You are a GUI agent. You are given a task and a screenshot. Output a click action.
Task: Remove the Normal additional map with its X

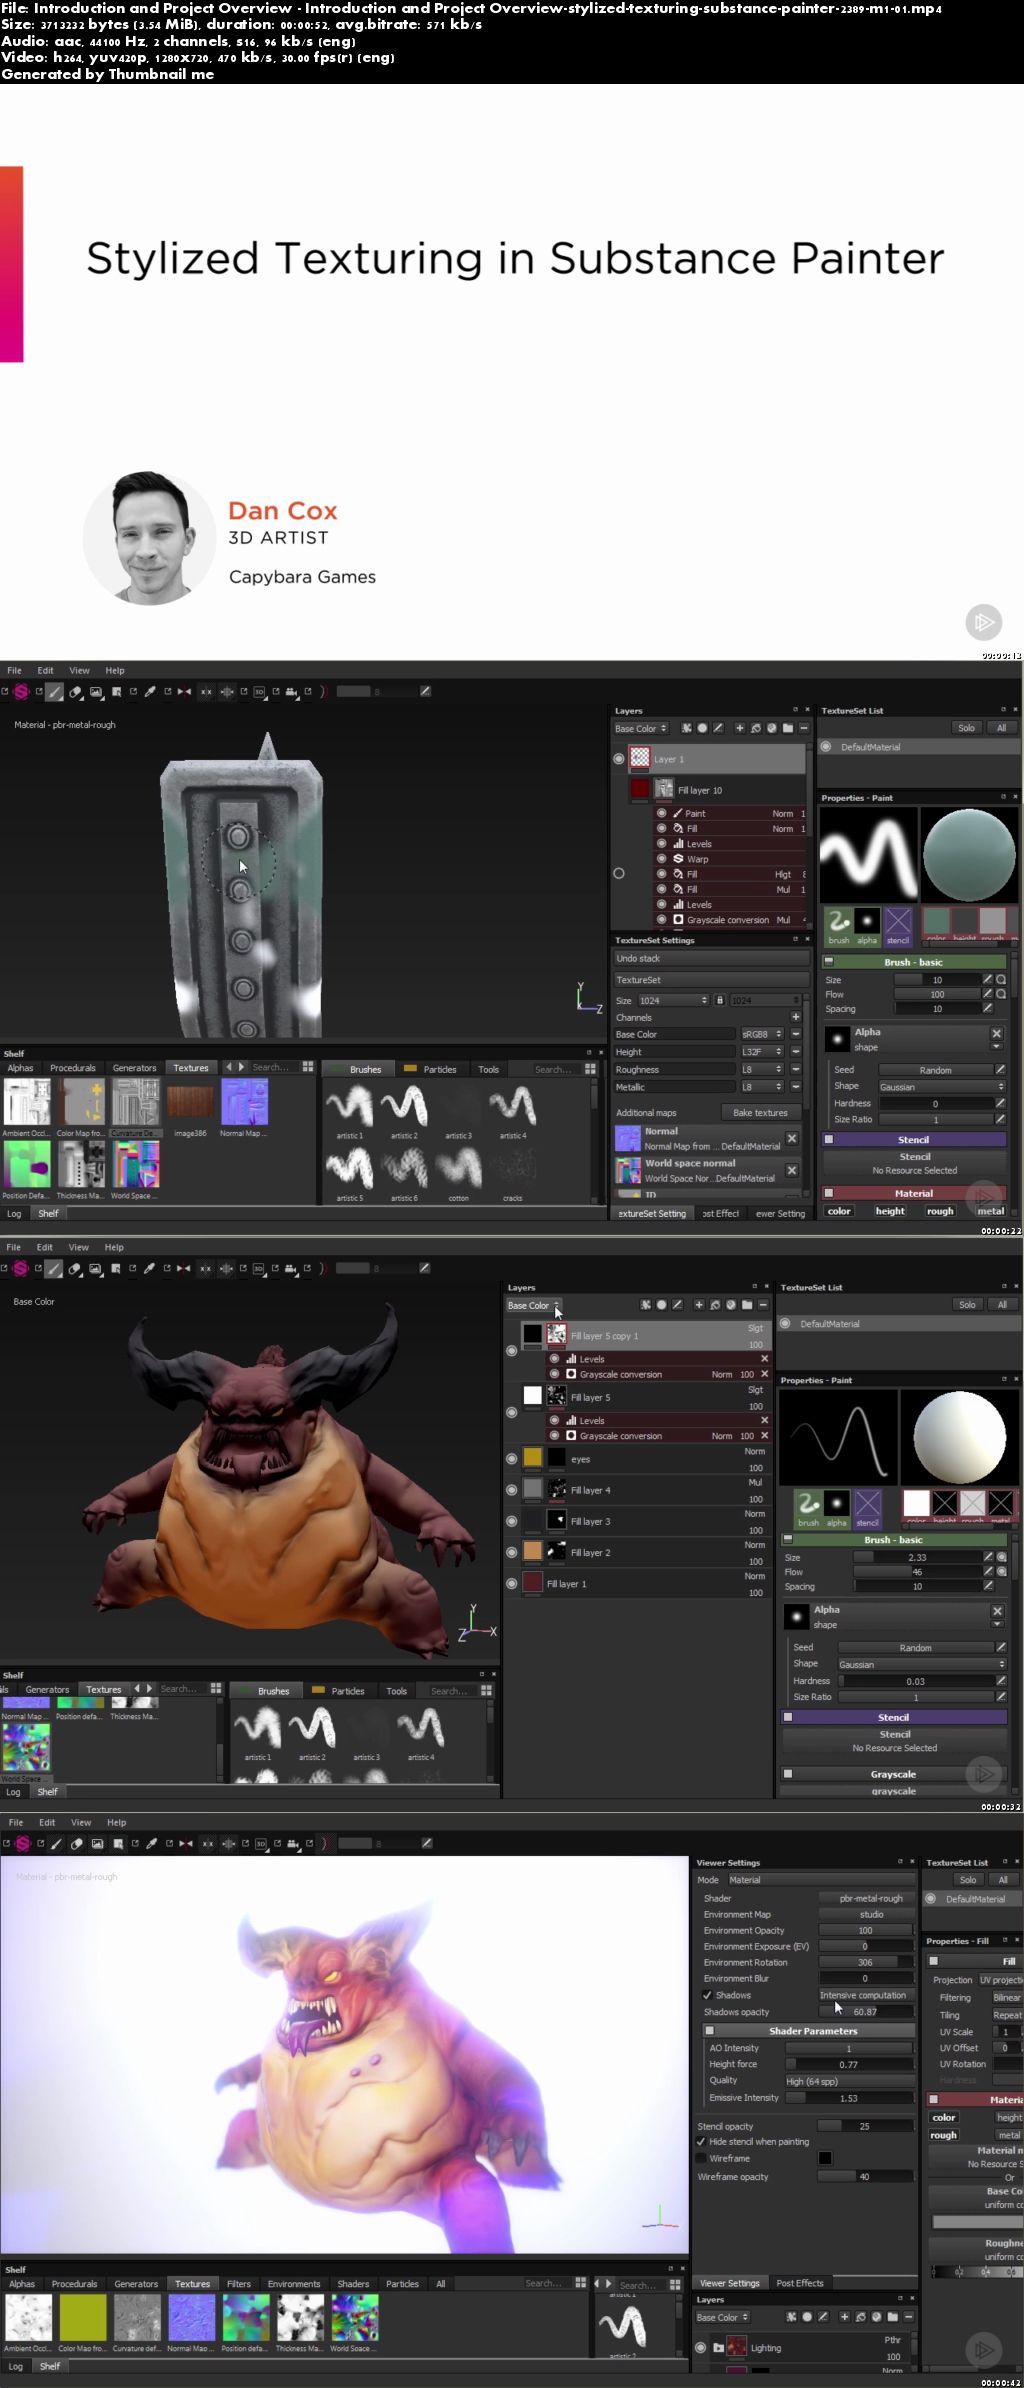pyautogui.click(x=792, y=1138)
